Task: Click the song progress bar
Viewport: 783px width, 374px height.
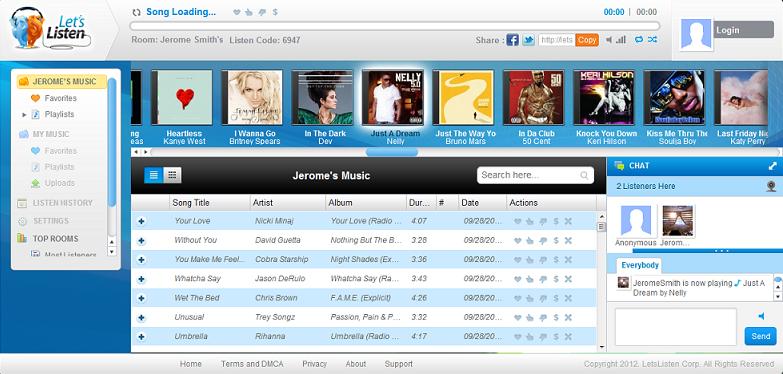Action: (x=394, y=26)
